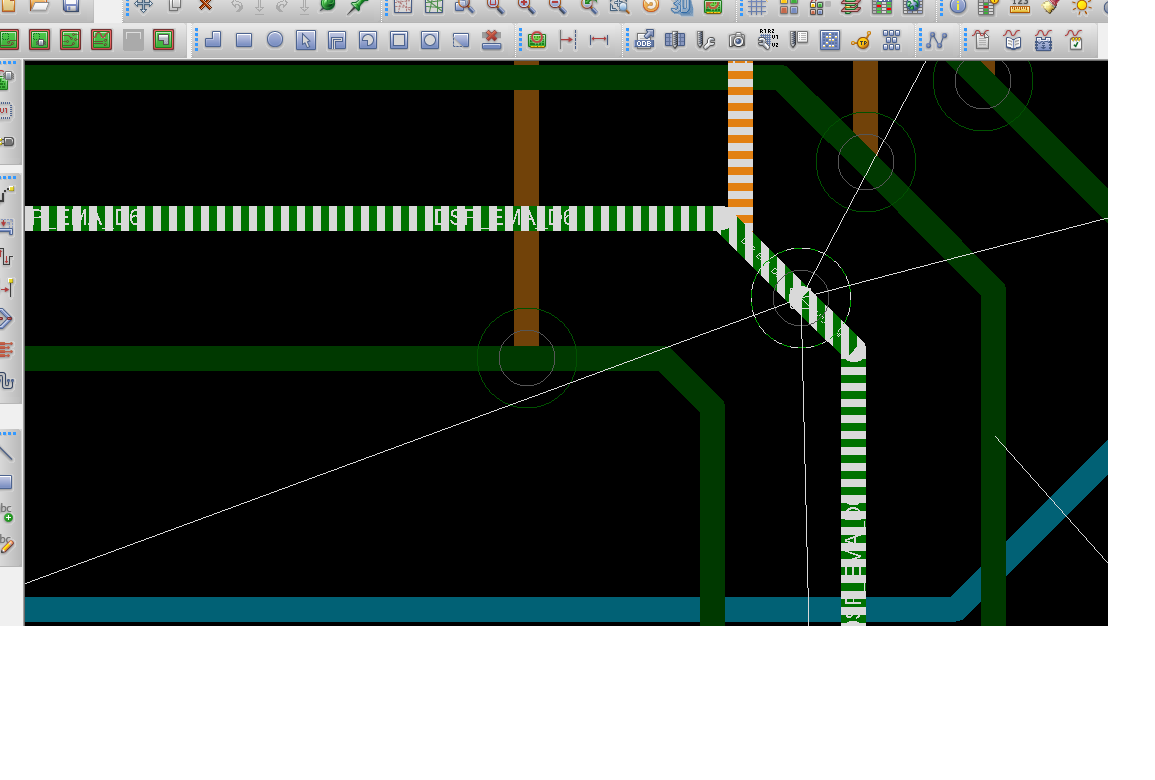The height and width of the screenshot is (780, 1155).
Task: Click the zigzag graph nodes icon
Action: [936, 40]
